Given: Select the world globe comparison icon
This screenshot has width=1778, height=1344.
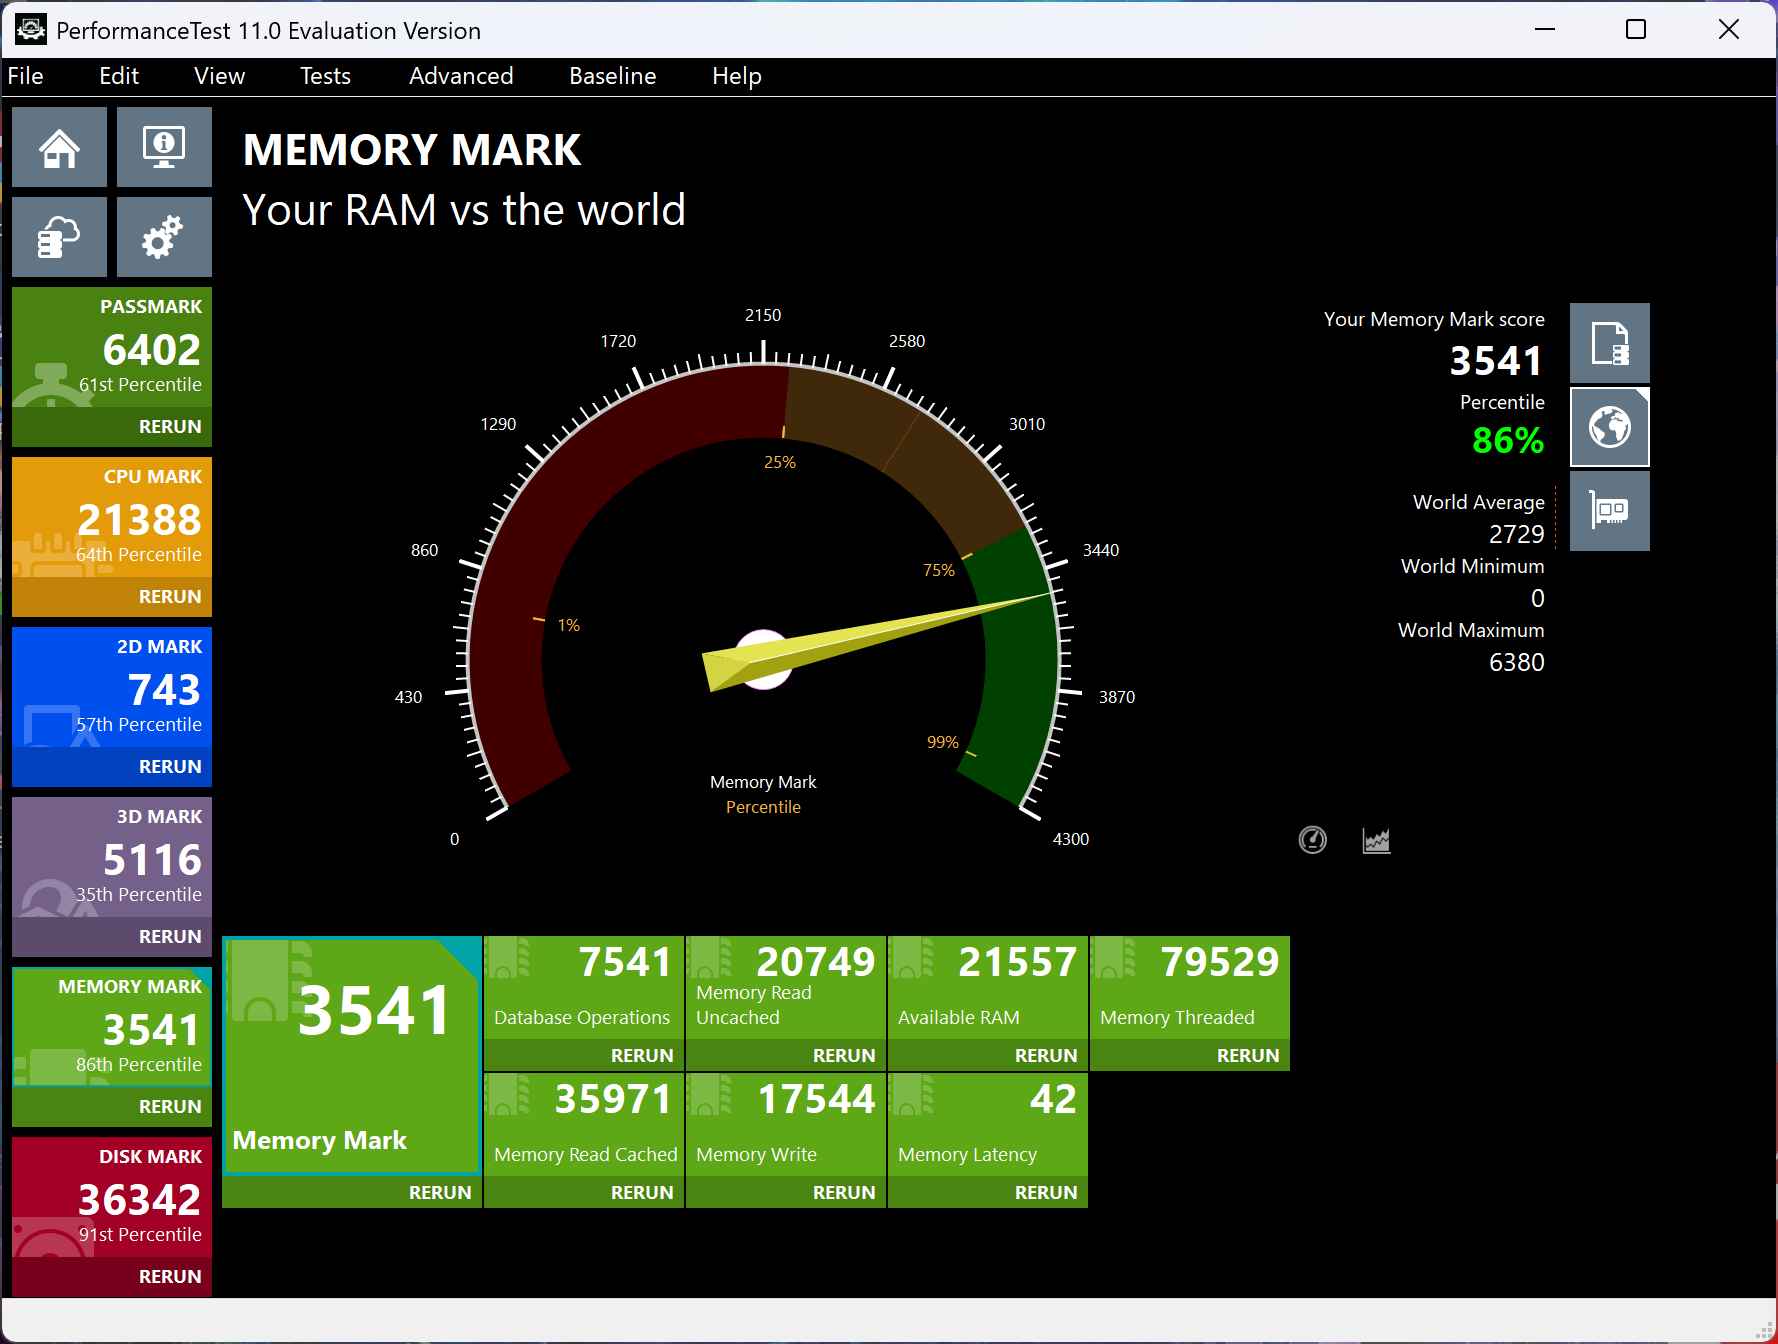Looking at the screenshot, I should coord(1609,427).
